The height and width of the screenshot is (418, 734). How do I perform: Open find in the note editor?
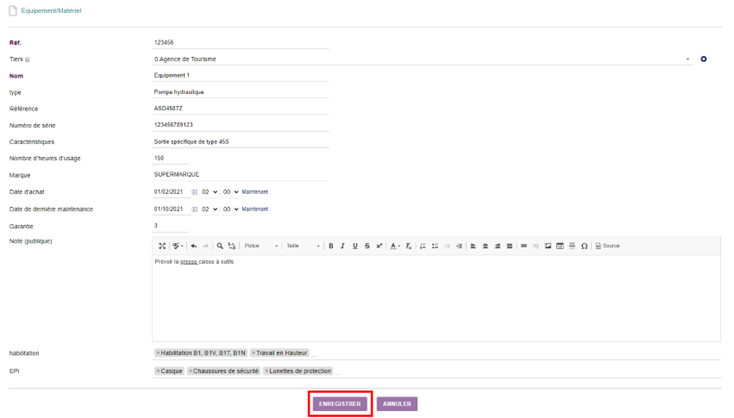point(220,246)
